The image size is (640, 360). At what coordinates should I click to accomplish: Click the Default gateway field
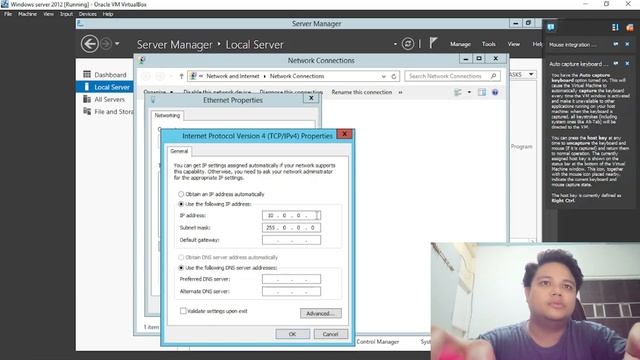tap(291, 240)
